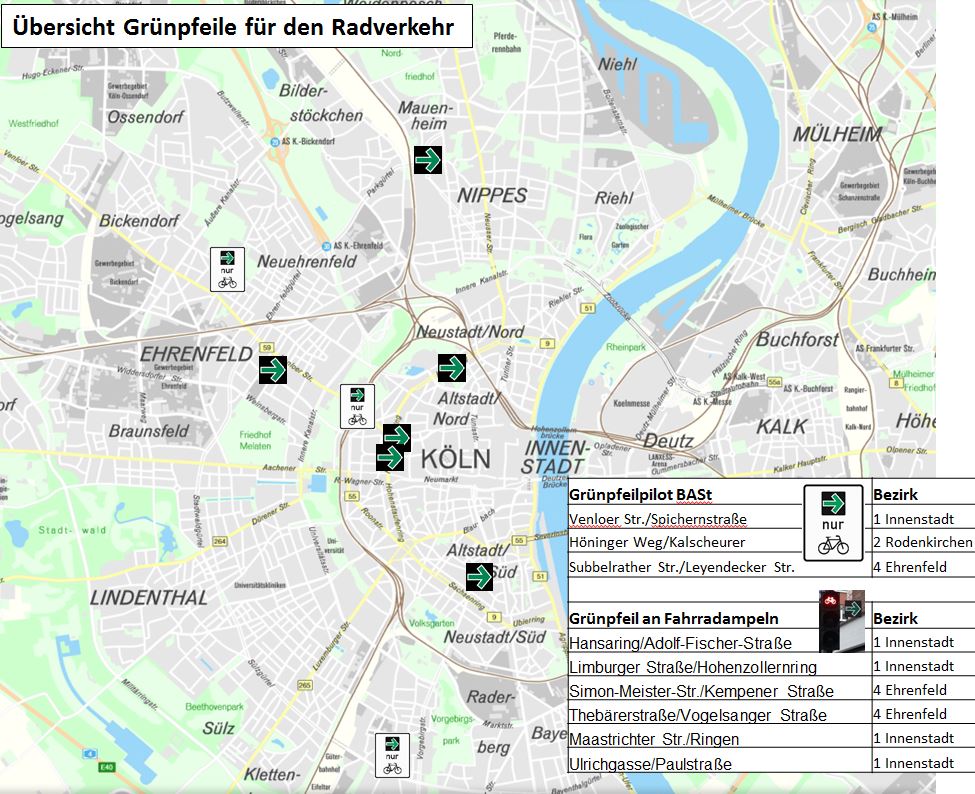The height and width of the screenshot is (794, 975).
Task: Select the 'Höninger Weg/Kalscheurer' row
Action: click(657, 543)
